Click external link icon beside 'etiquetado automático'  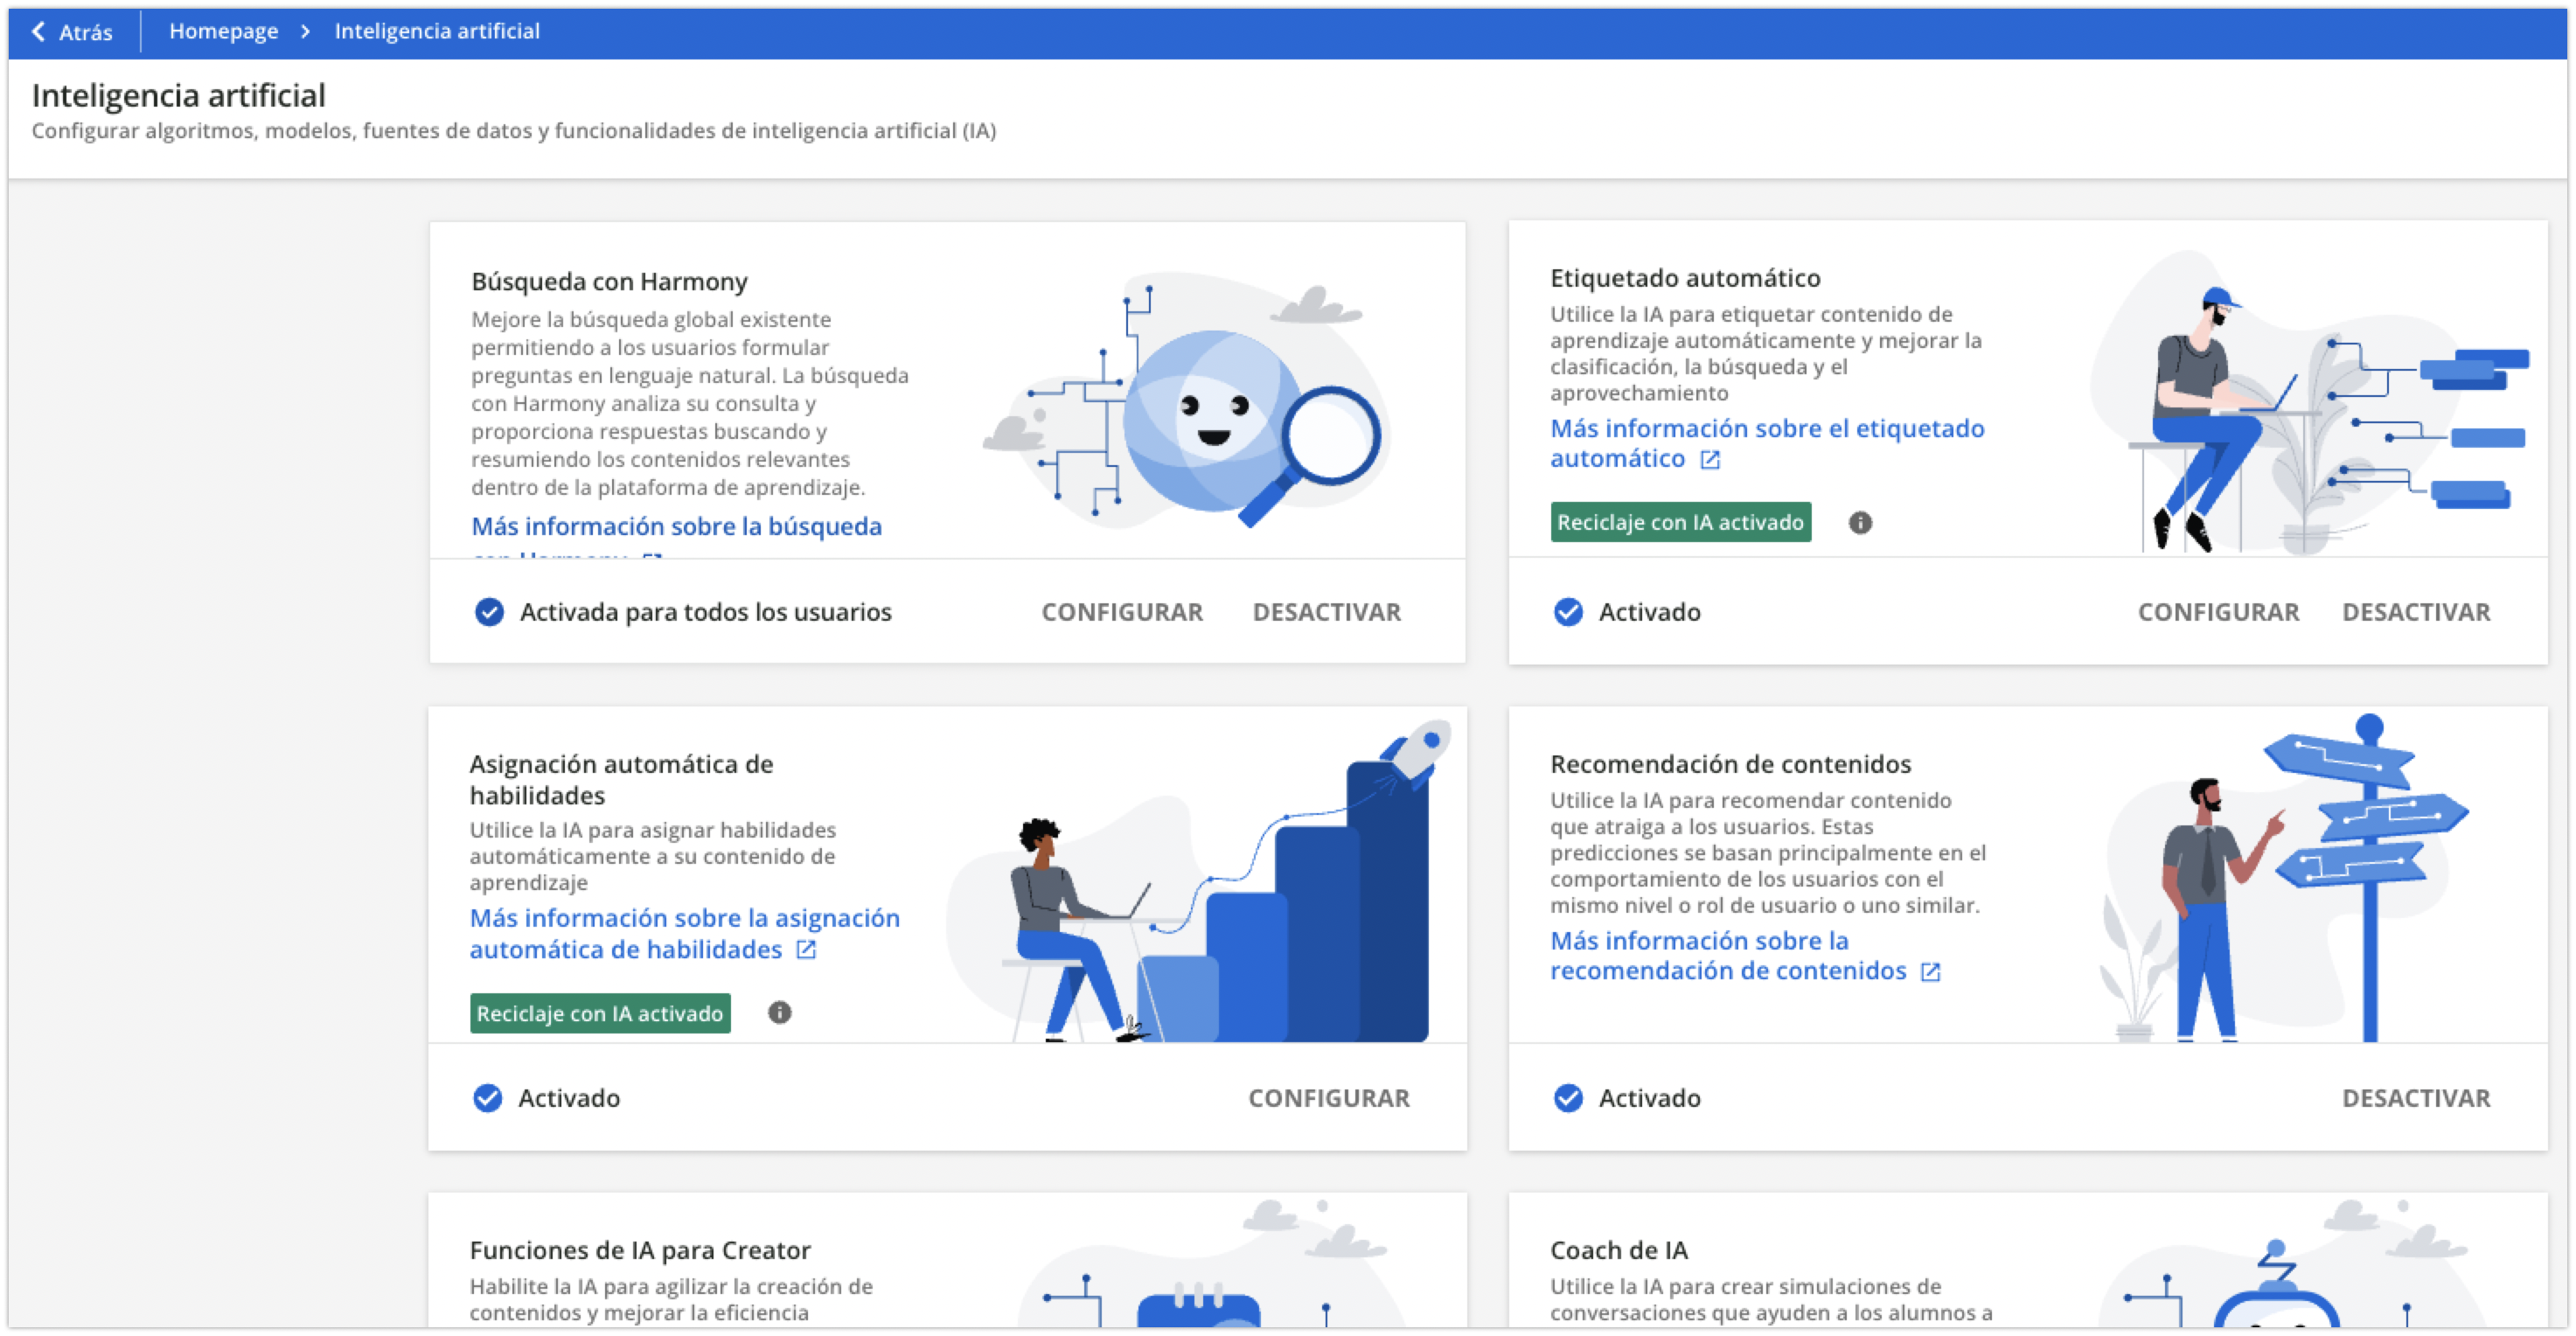(x=1710, y=459)
